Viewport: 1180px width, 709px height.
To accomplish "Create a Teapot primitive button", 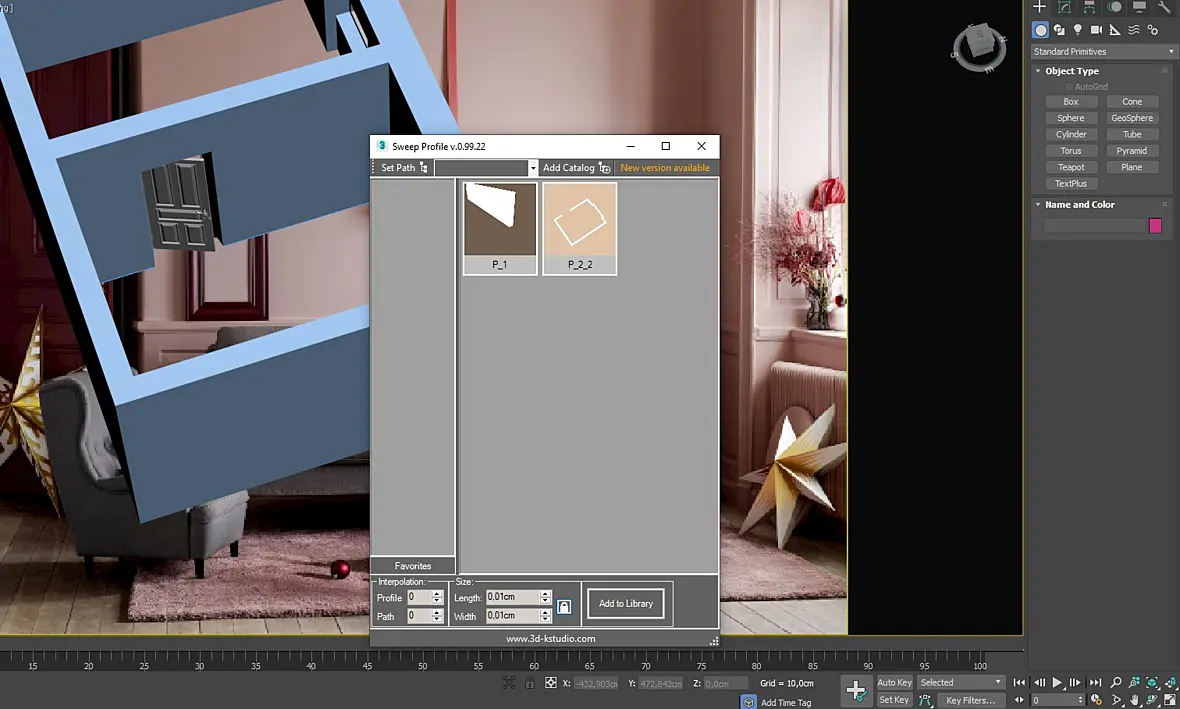I will tap(1071, 167).
